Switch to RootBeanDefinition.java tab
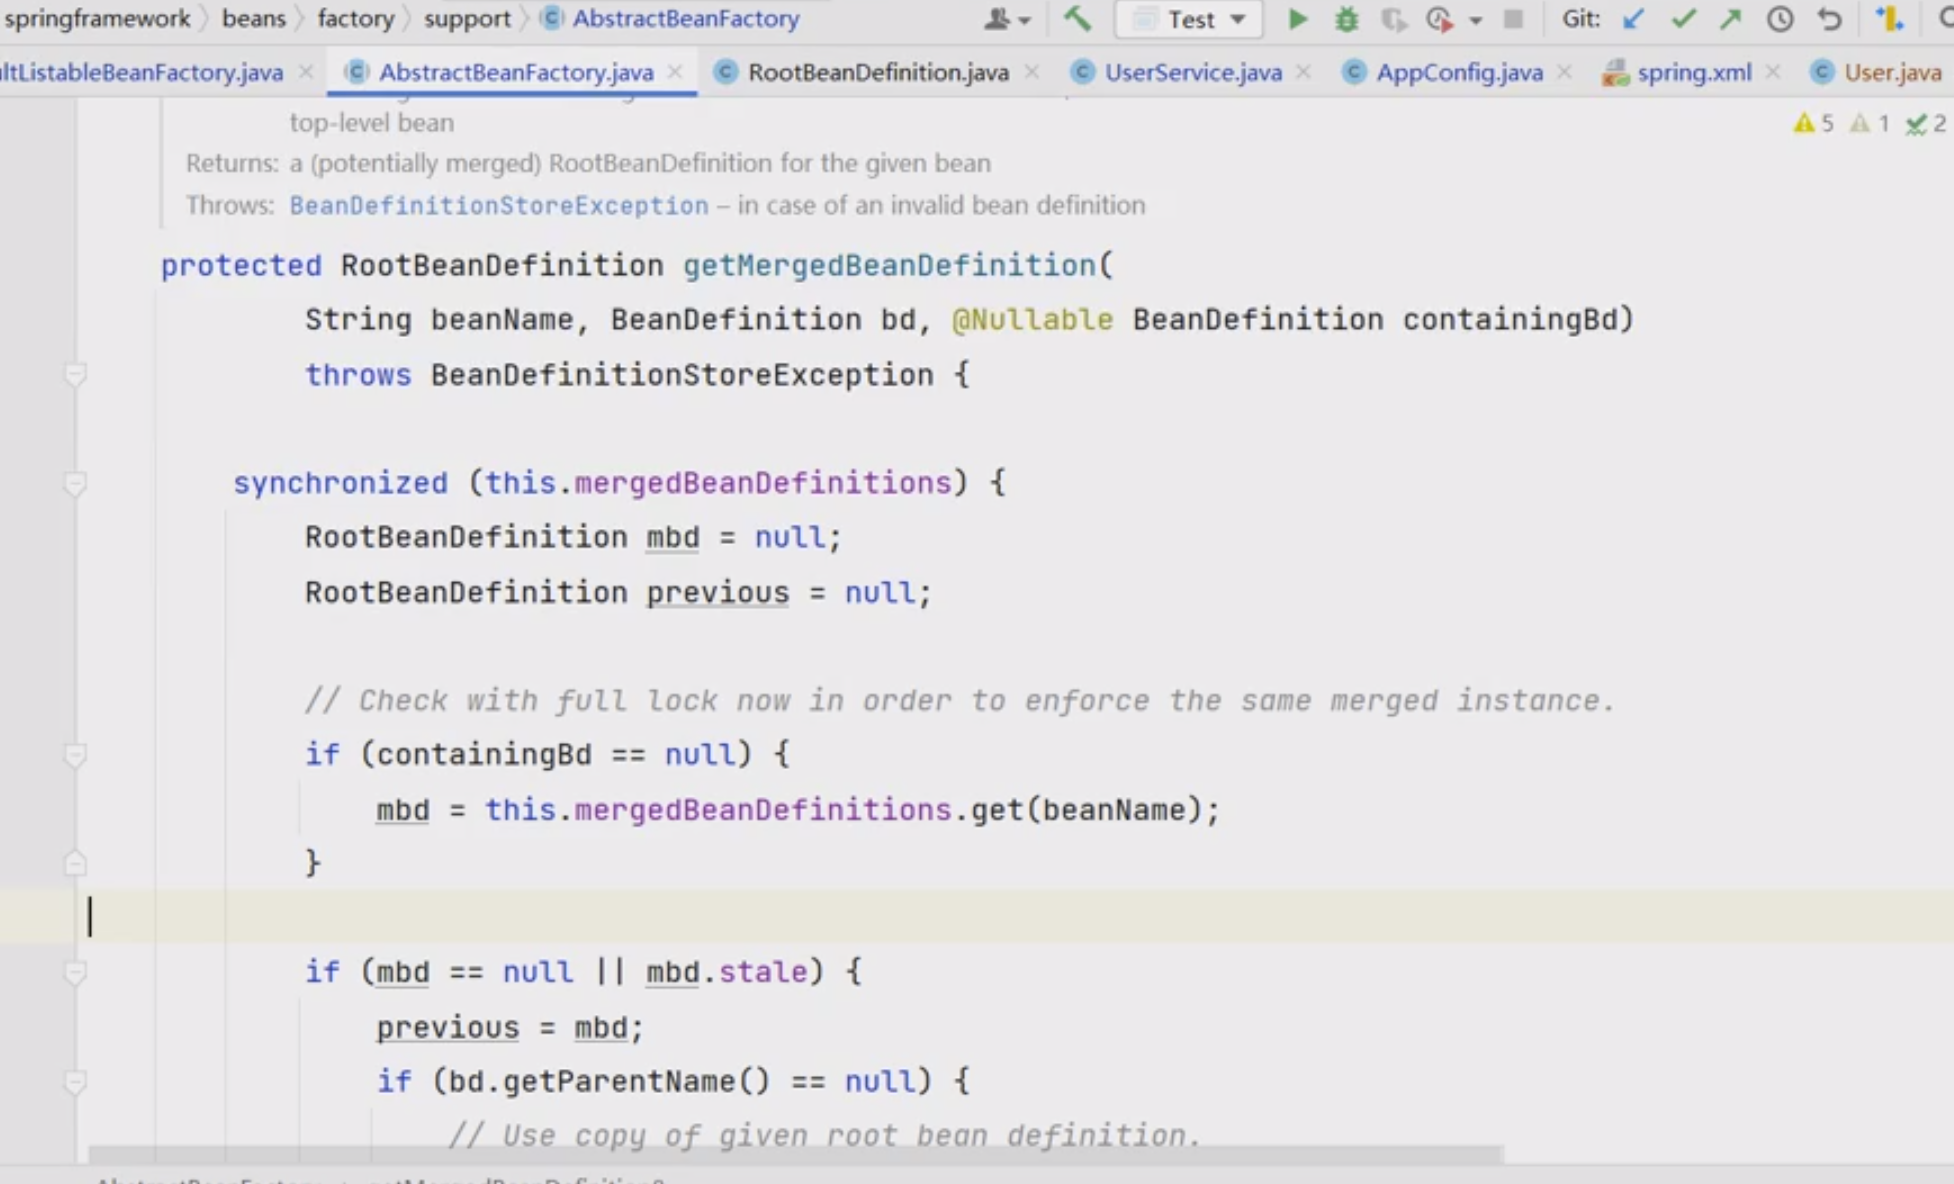This screenshot has width=1954, height=1184. 877,72
